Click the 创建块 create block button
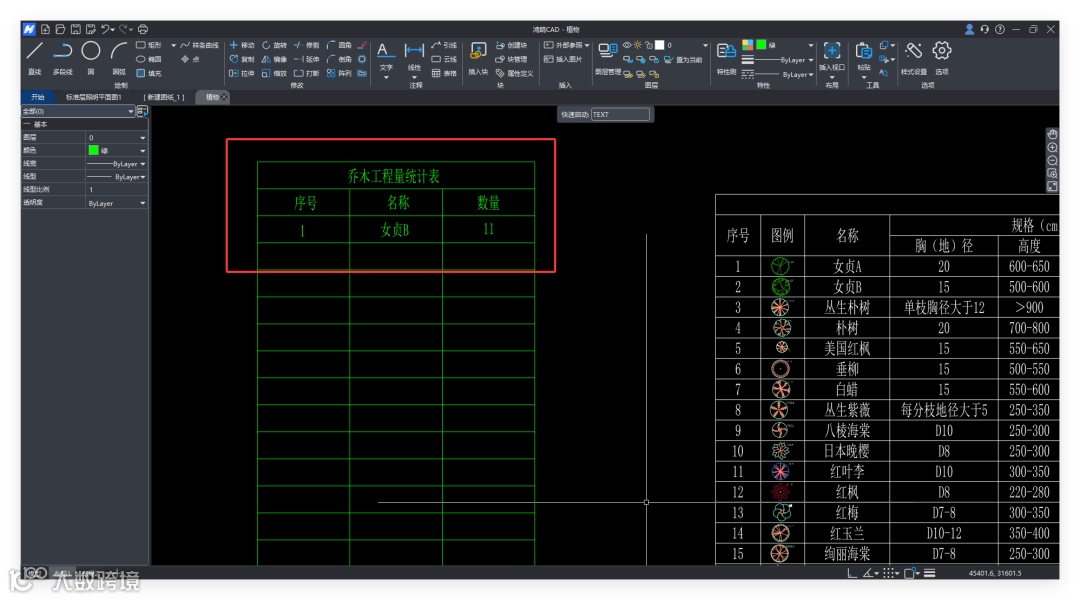 512,45
